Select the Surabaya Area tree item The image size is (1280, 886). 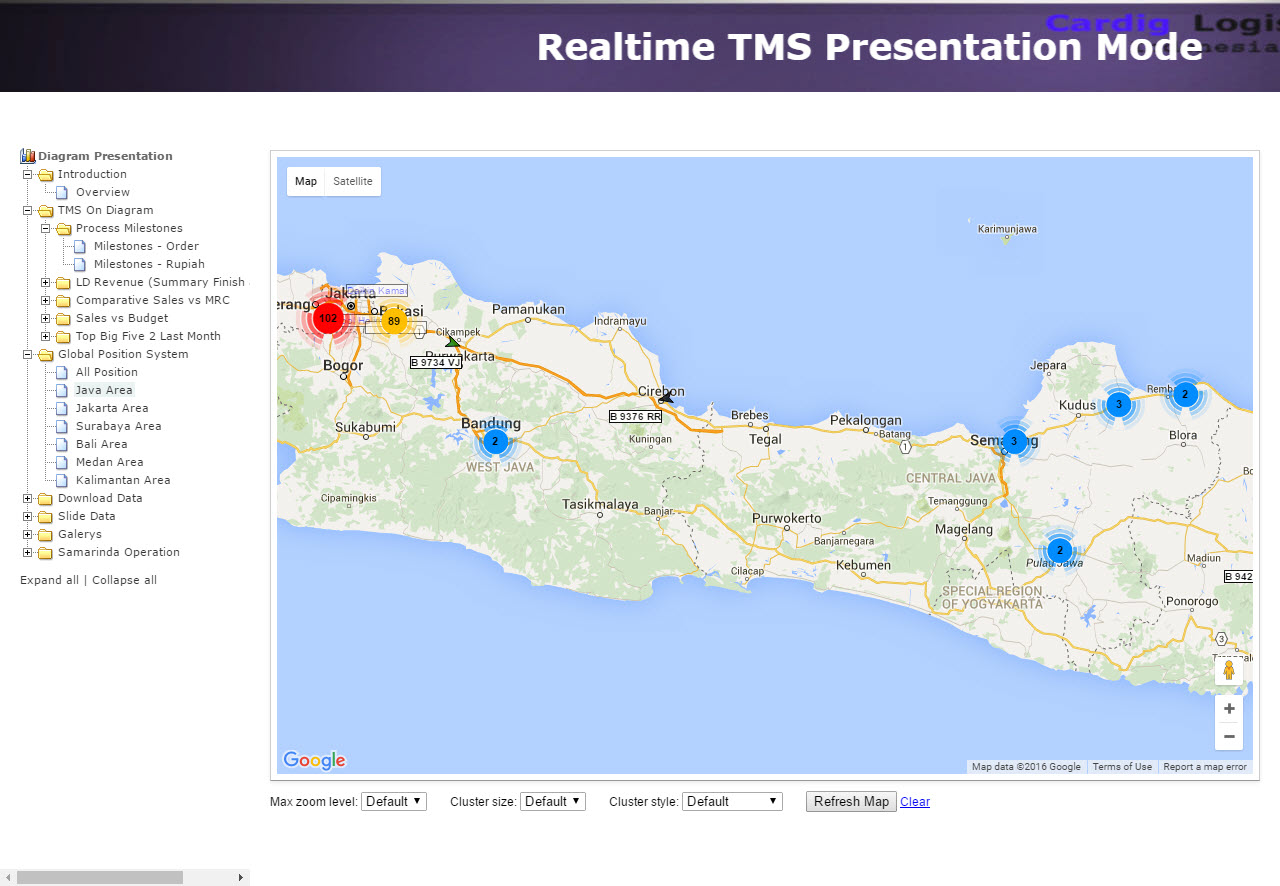[118, 426]
